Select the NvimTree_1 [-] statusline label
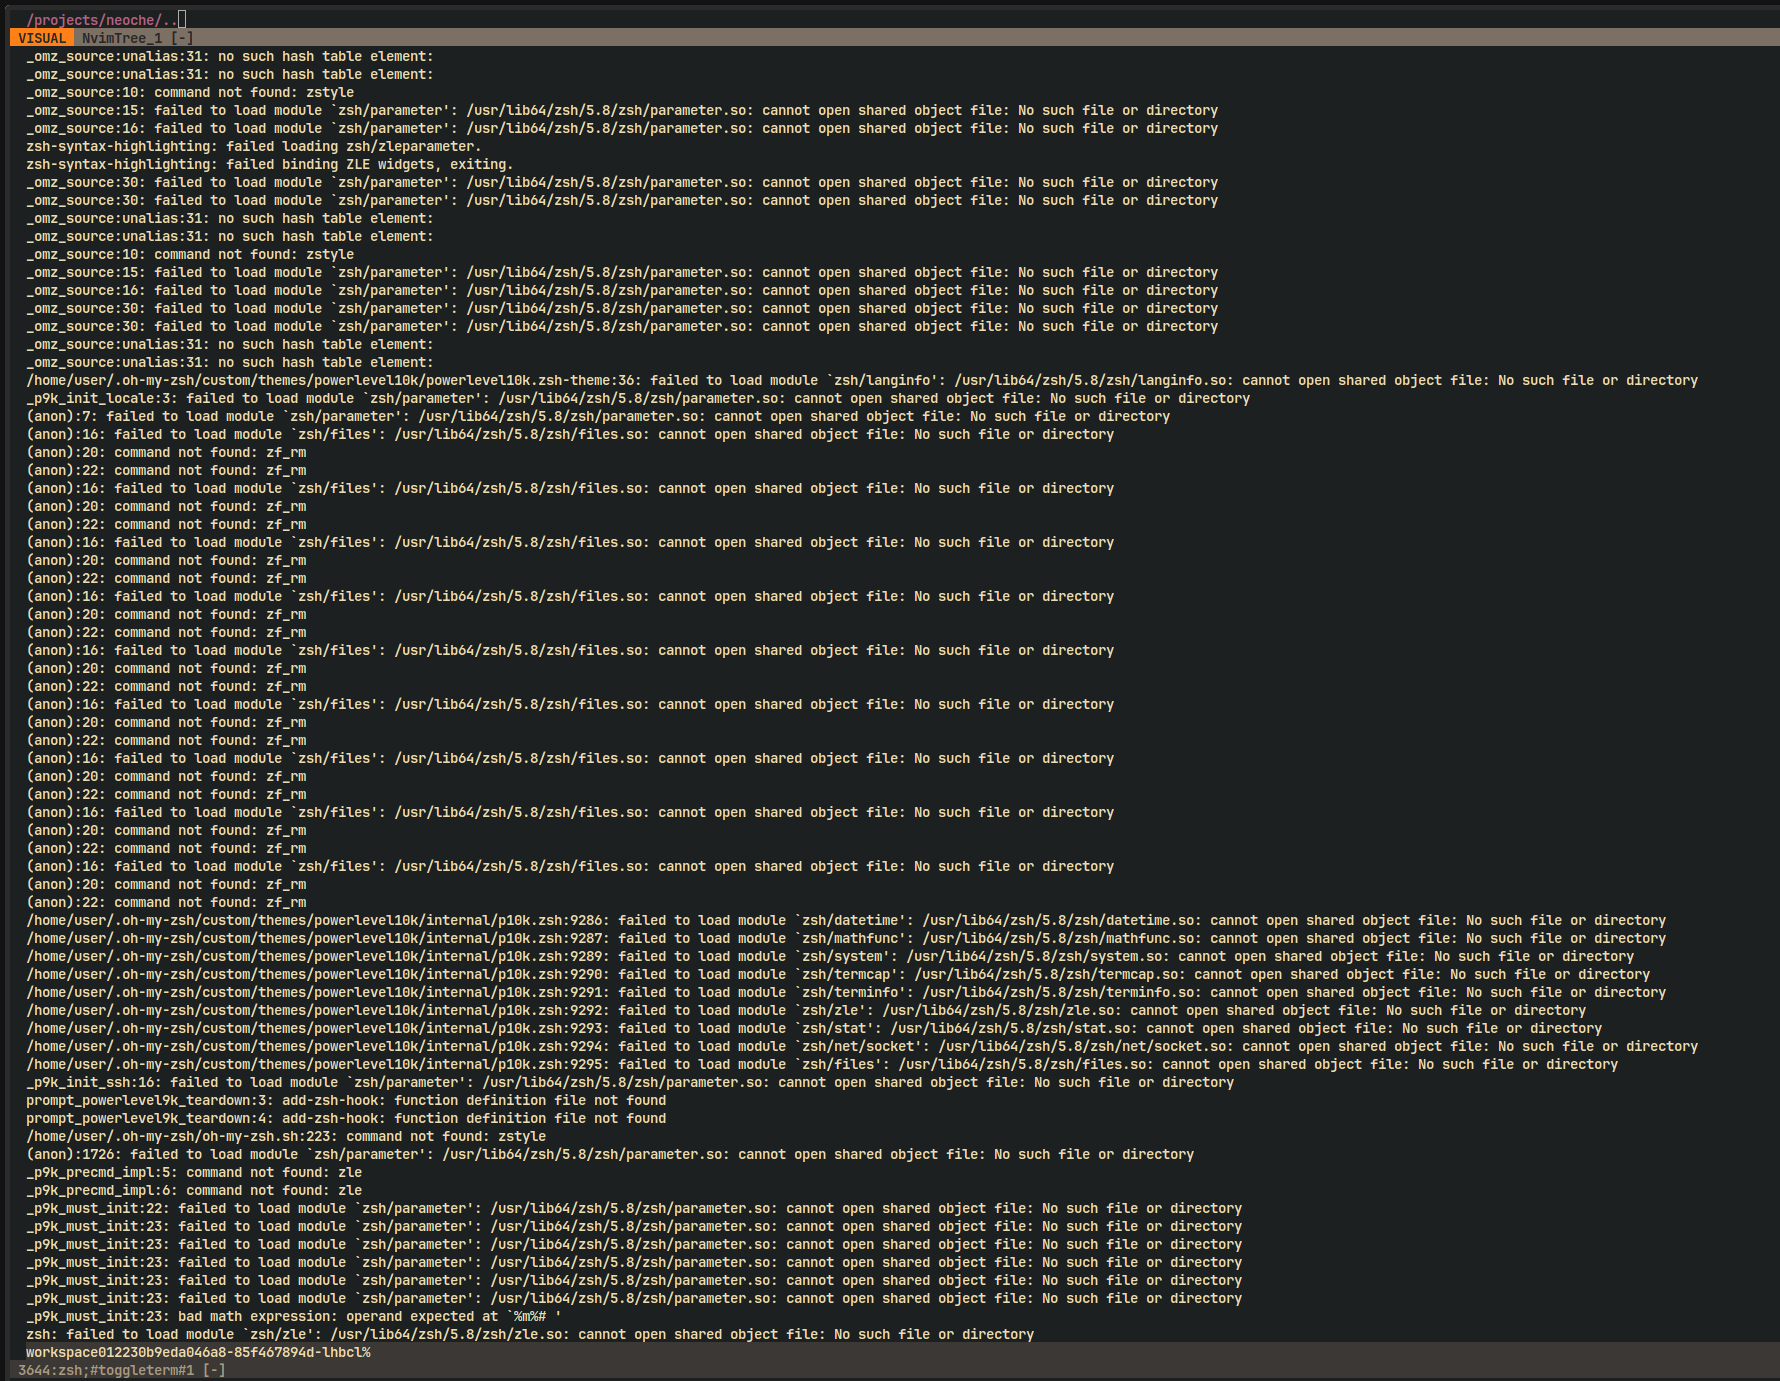This screenshot has height=1381, width=1780. tap(137, 38)
